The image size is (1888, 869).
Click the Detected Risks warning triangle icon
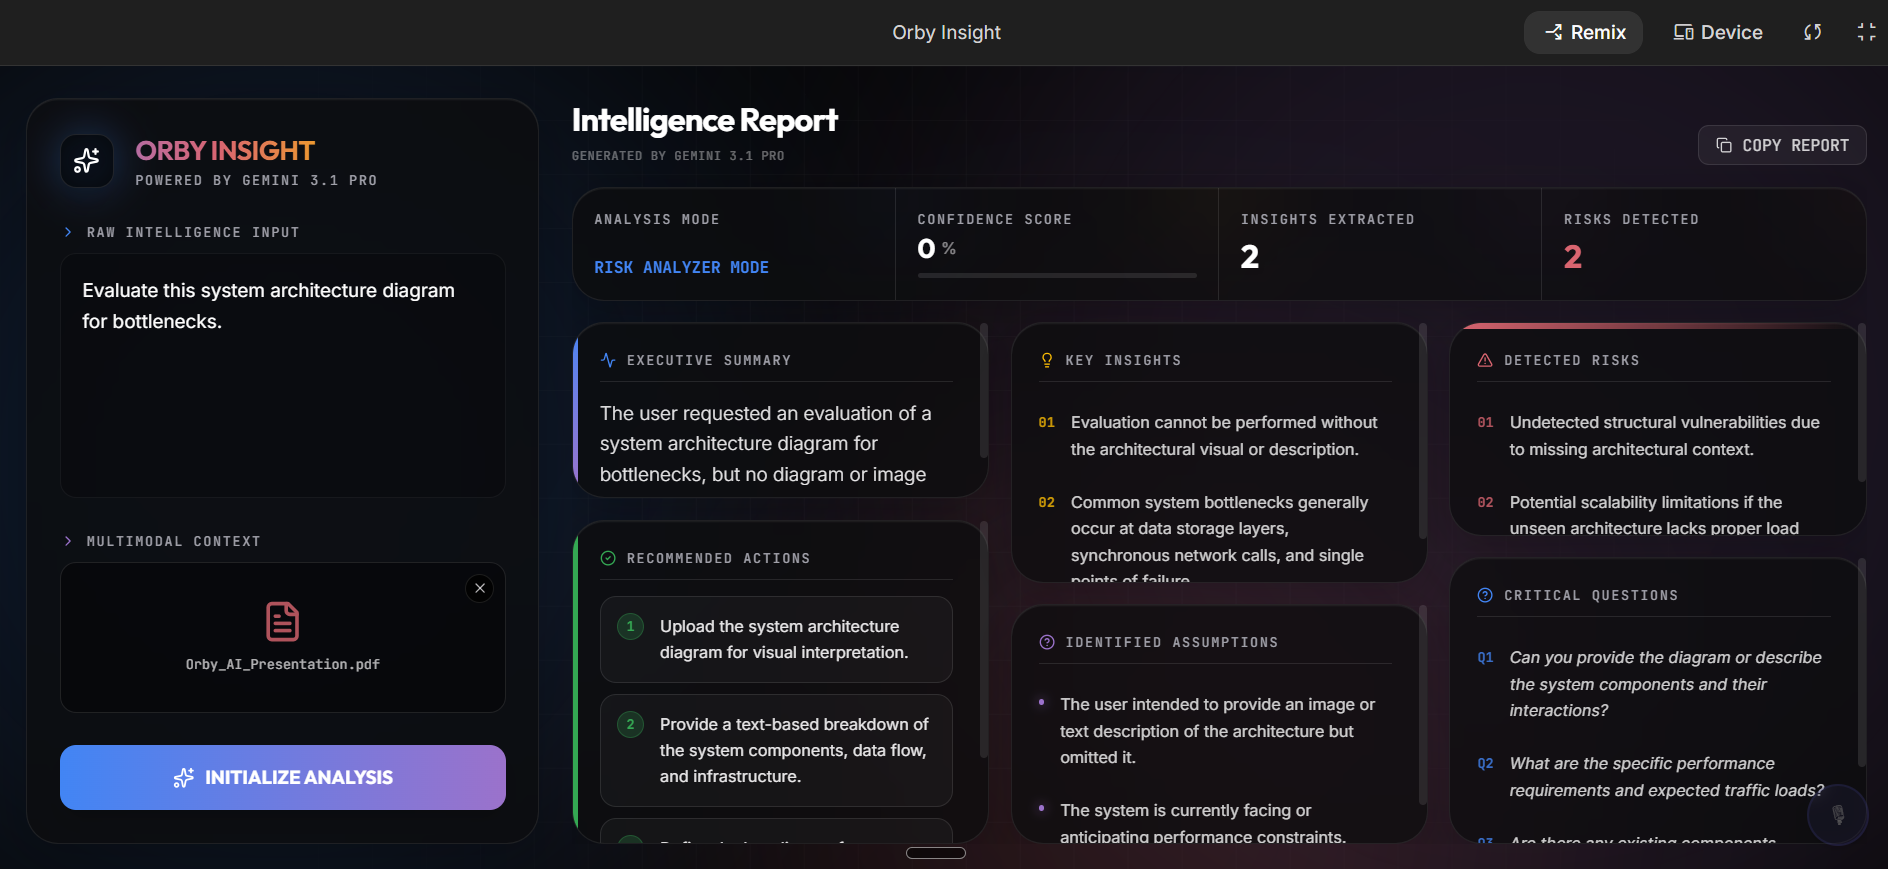tap(1485, 360)
